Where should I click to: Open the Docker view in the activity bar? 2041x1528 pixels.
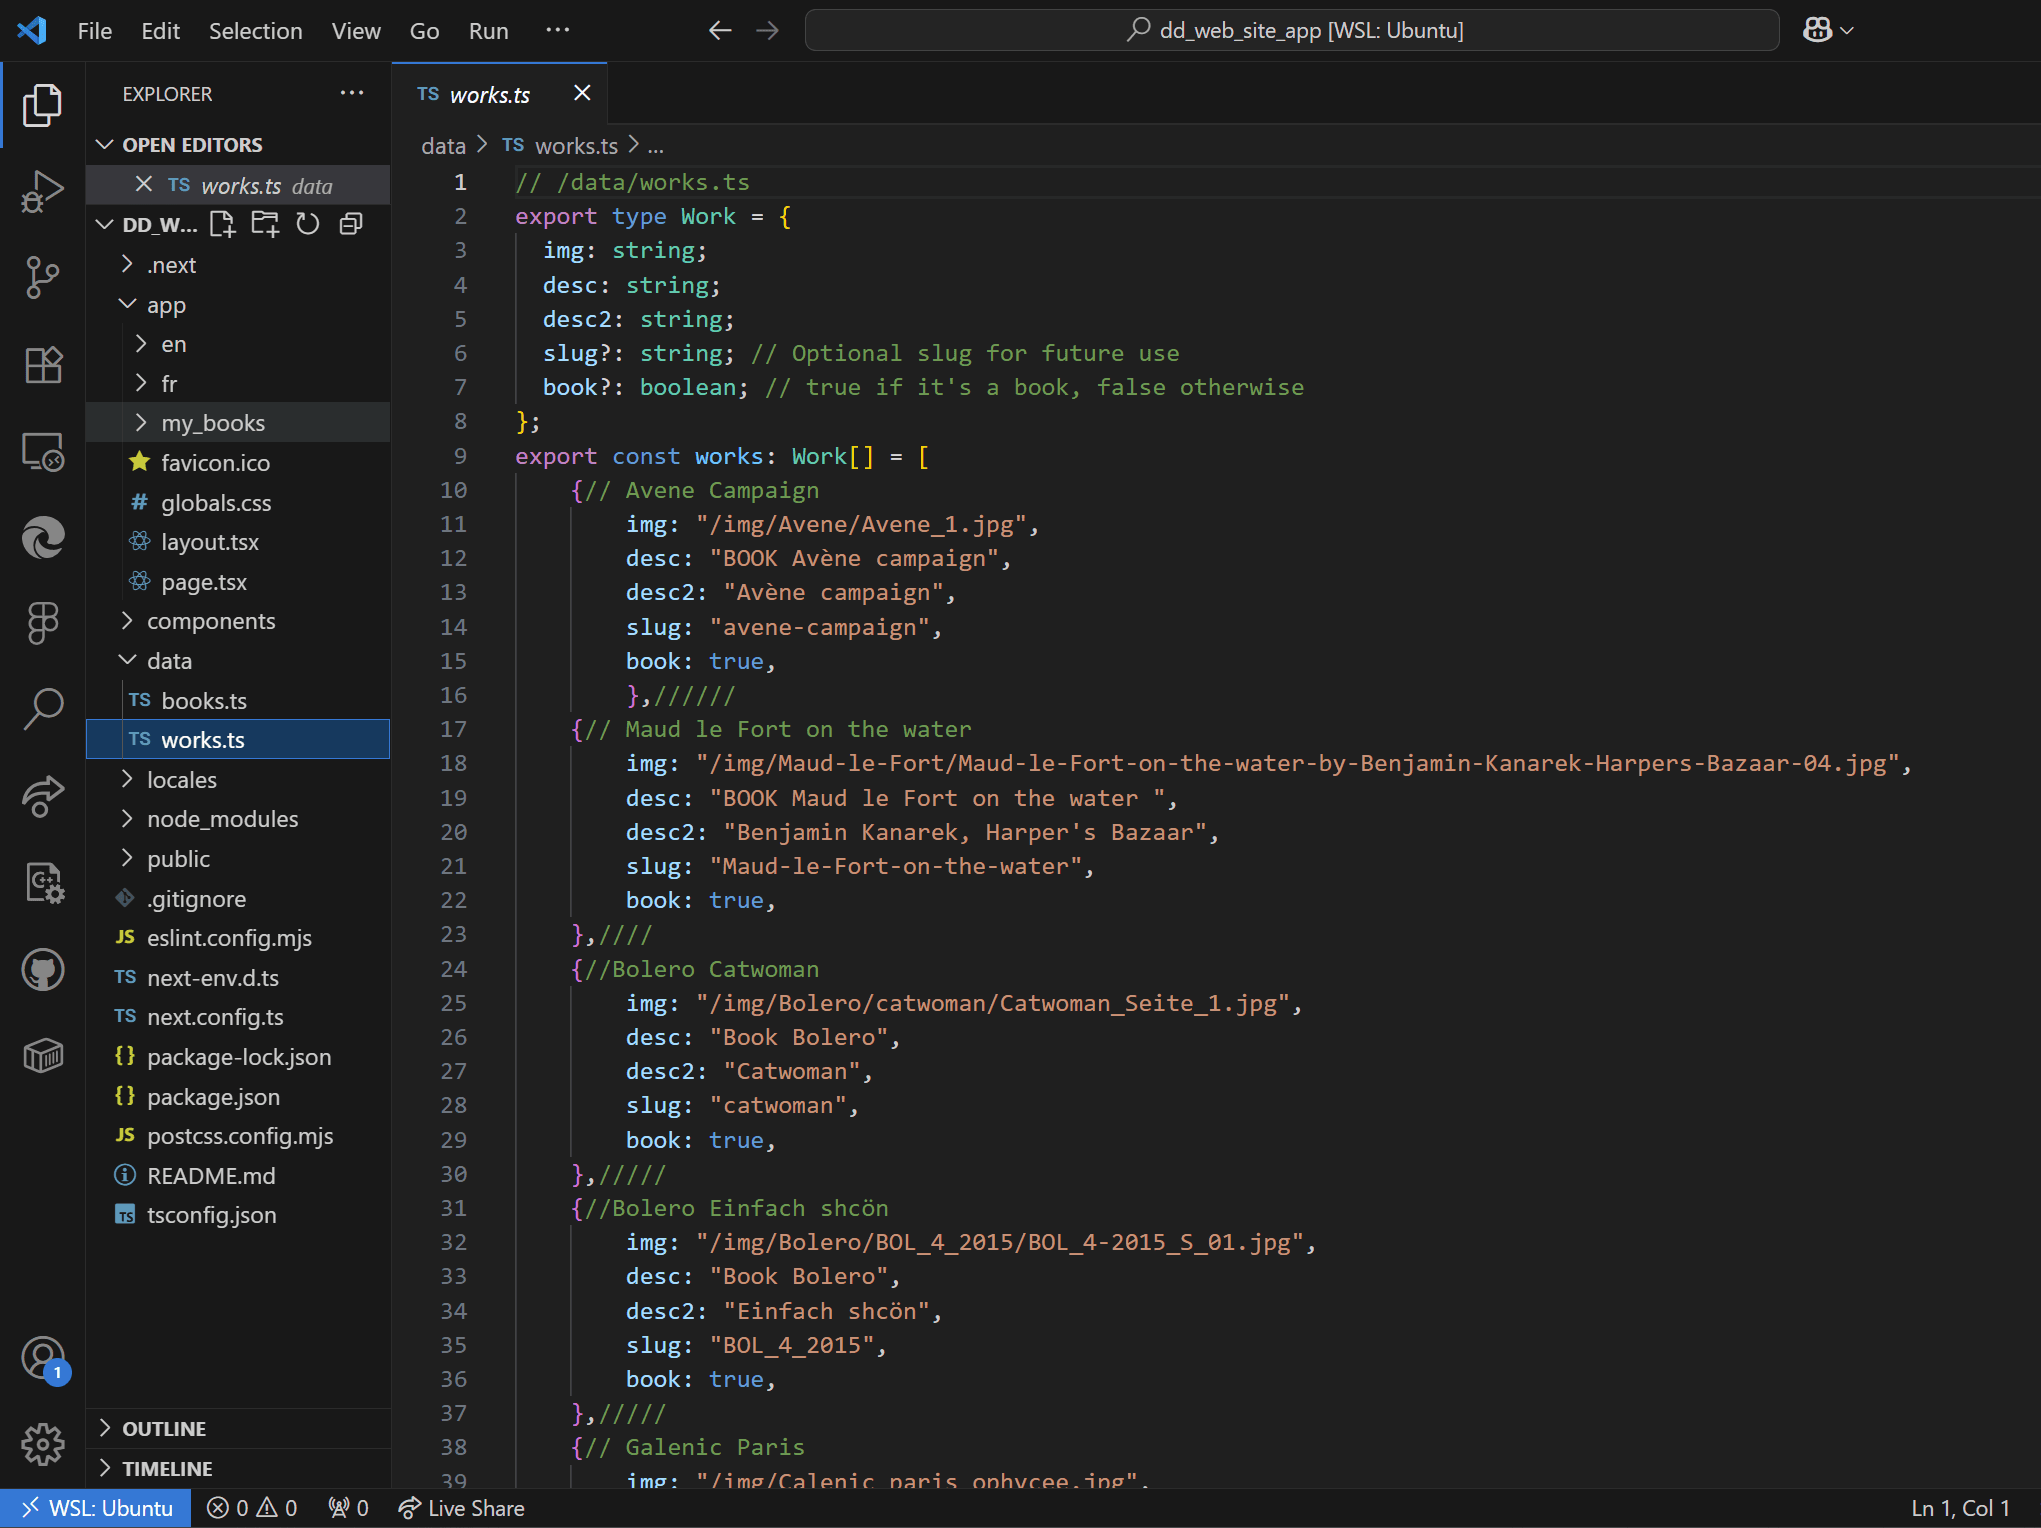(42, 1055)
